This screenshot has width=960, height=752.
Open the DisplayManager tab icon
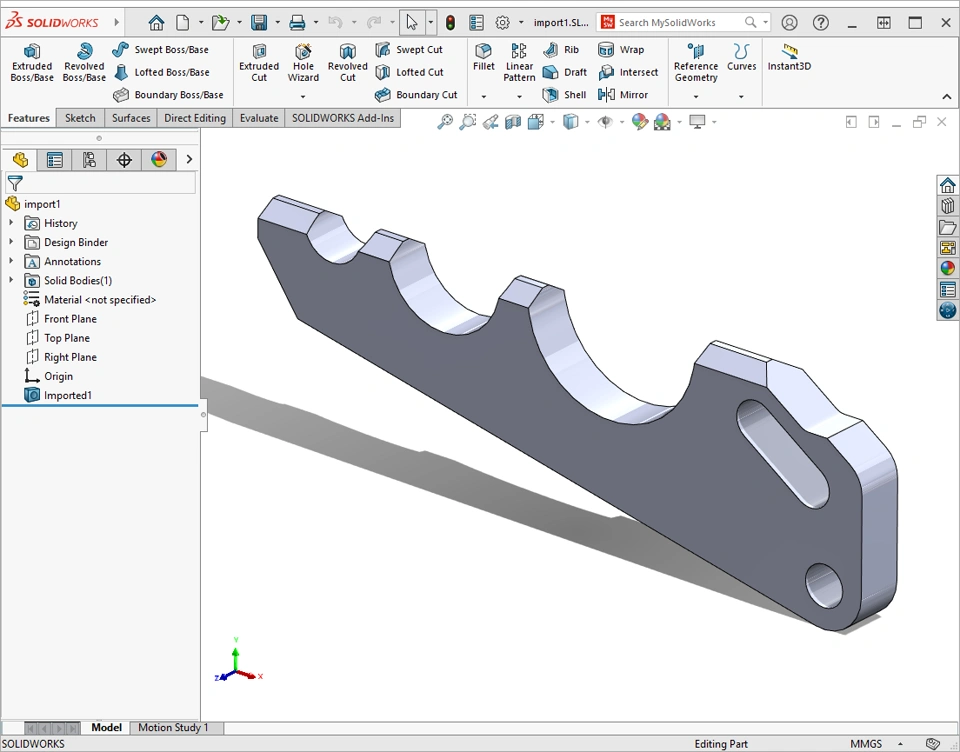pos(159,160)
